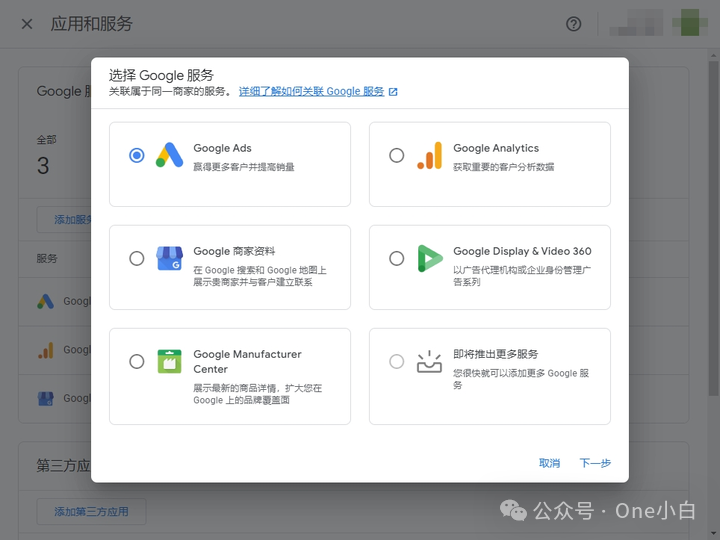Click the Google Ads card title text

pos(222,148)
